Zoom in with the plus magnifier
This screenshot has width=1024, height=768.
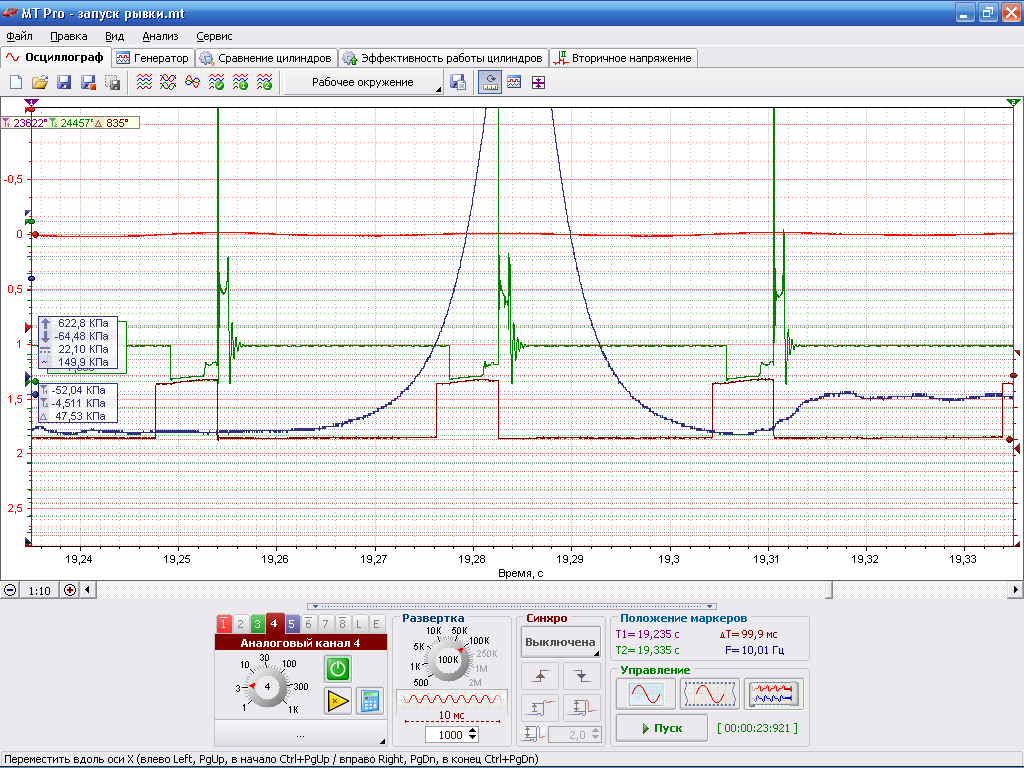point(70,590)
